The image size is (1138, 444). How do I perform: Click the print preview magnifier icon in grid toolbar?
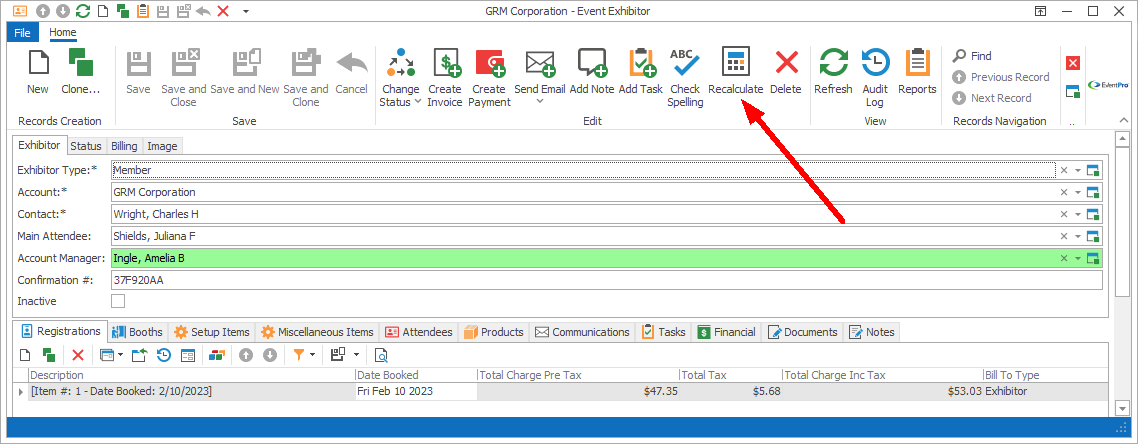pyautogui.click(x=381, y=355)
